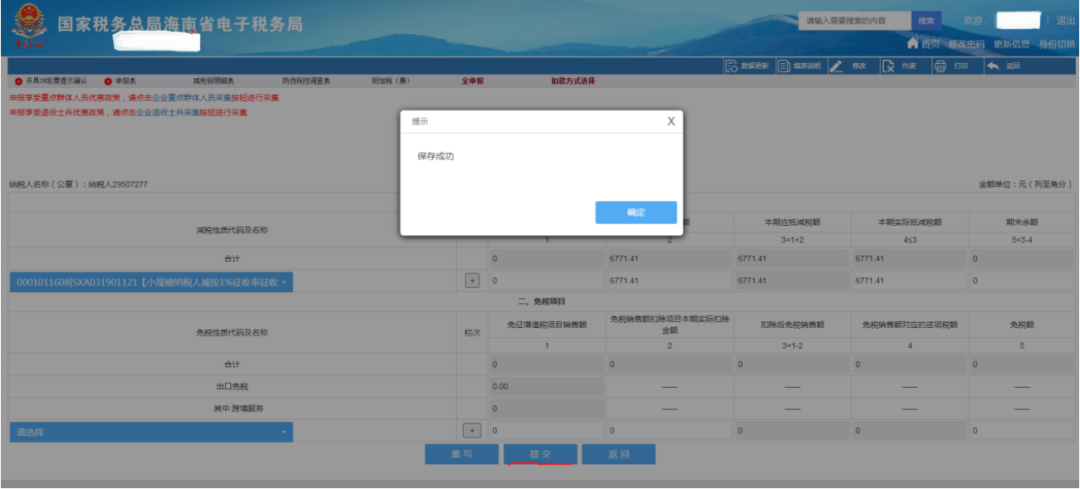
Task: Click the 修改 pencil edit icon
Action: pyautogui.click(x=836, y=66)
